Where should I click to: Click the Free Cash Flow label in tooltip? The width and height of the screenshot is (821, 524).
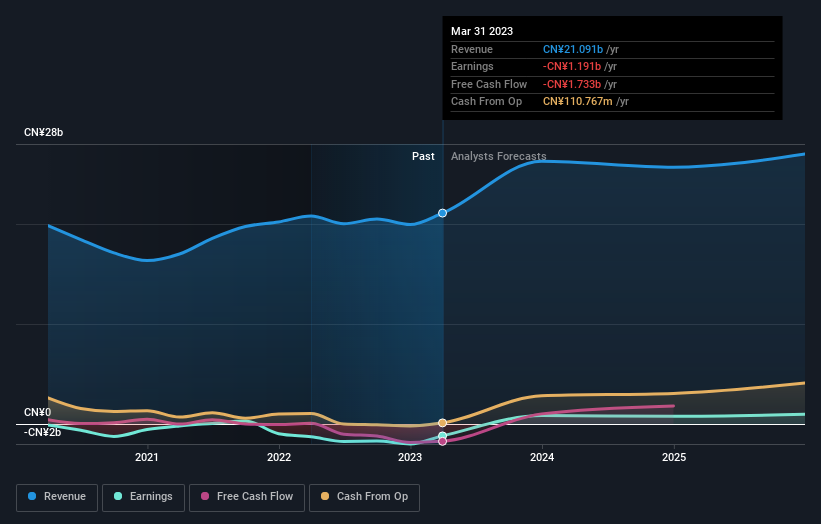tap(489, 84)
